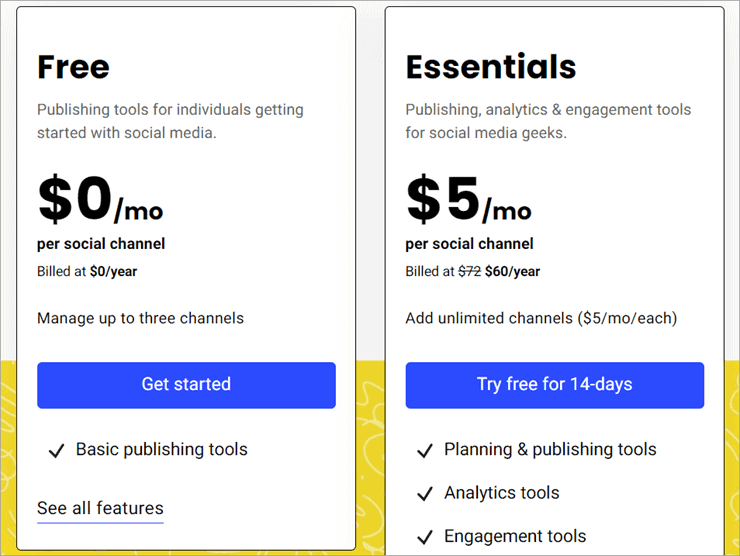The height and width of the screenshot is (556, 740).
Task: Click the Engagement tools checkmark icon
Action: (x=424, y=537)
